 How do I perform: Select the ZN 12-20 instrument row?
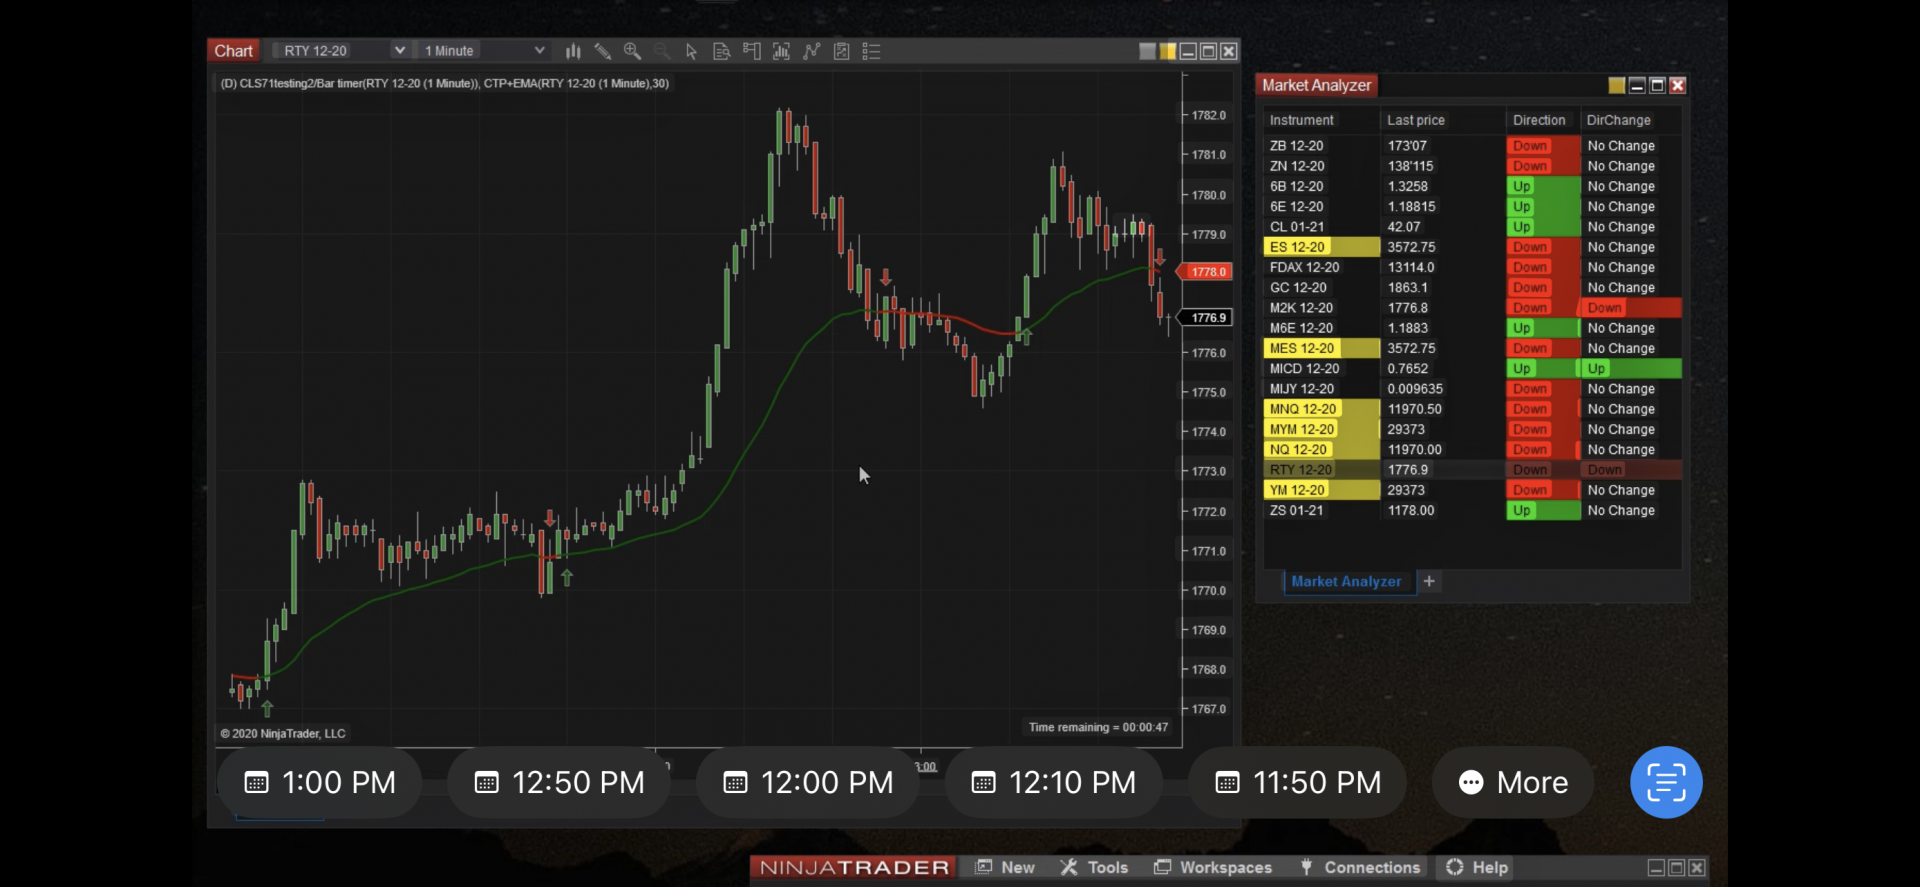pos(1472,166)
